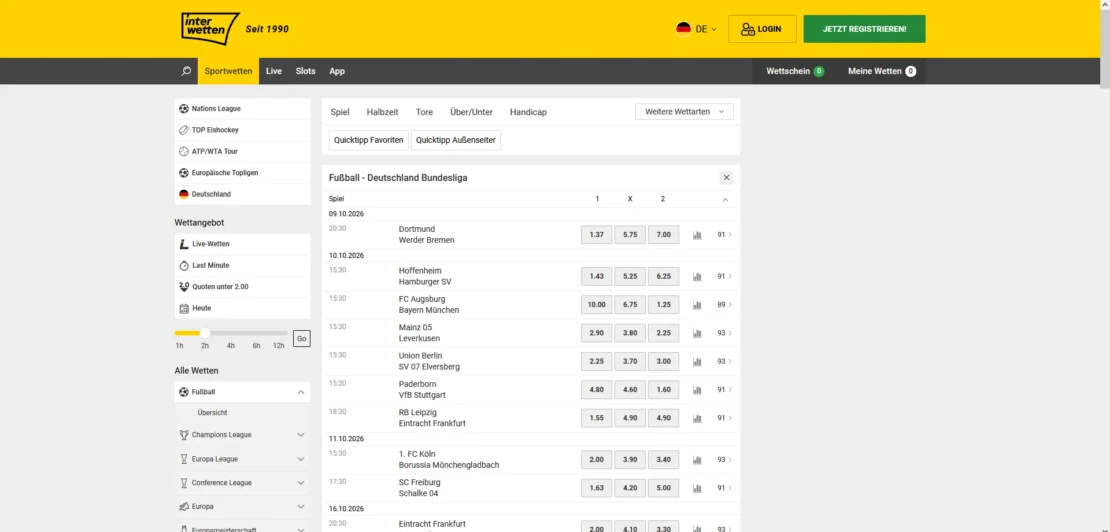The height and width of the screenshot is (532, 1110).
Task: Click Europäische Topligen ball icon
Action: click(184, 173)
